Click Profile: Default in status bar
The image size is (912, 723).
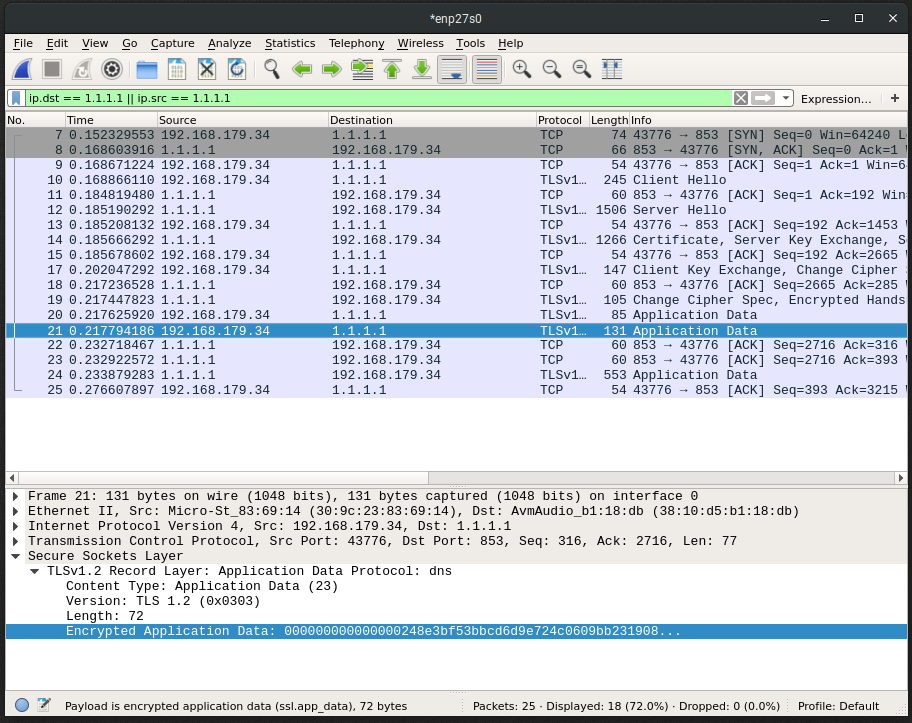pyautogui.click(x=838, y=706)
